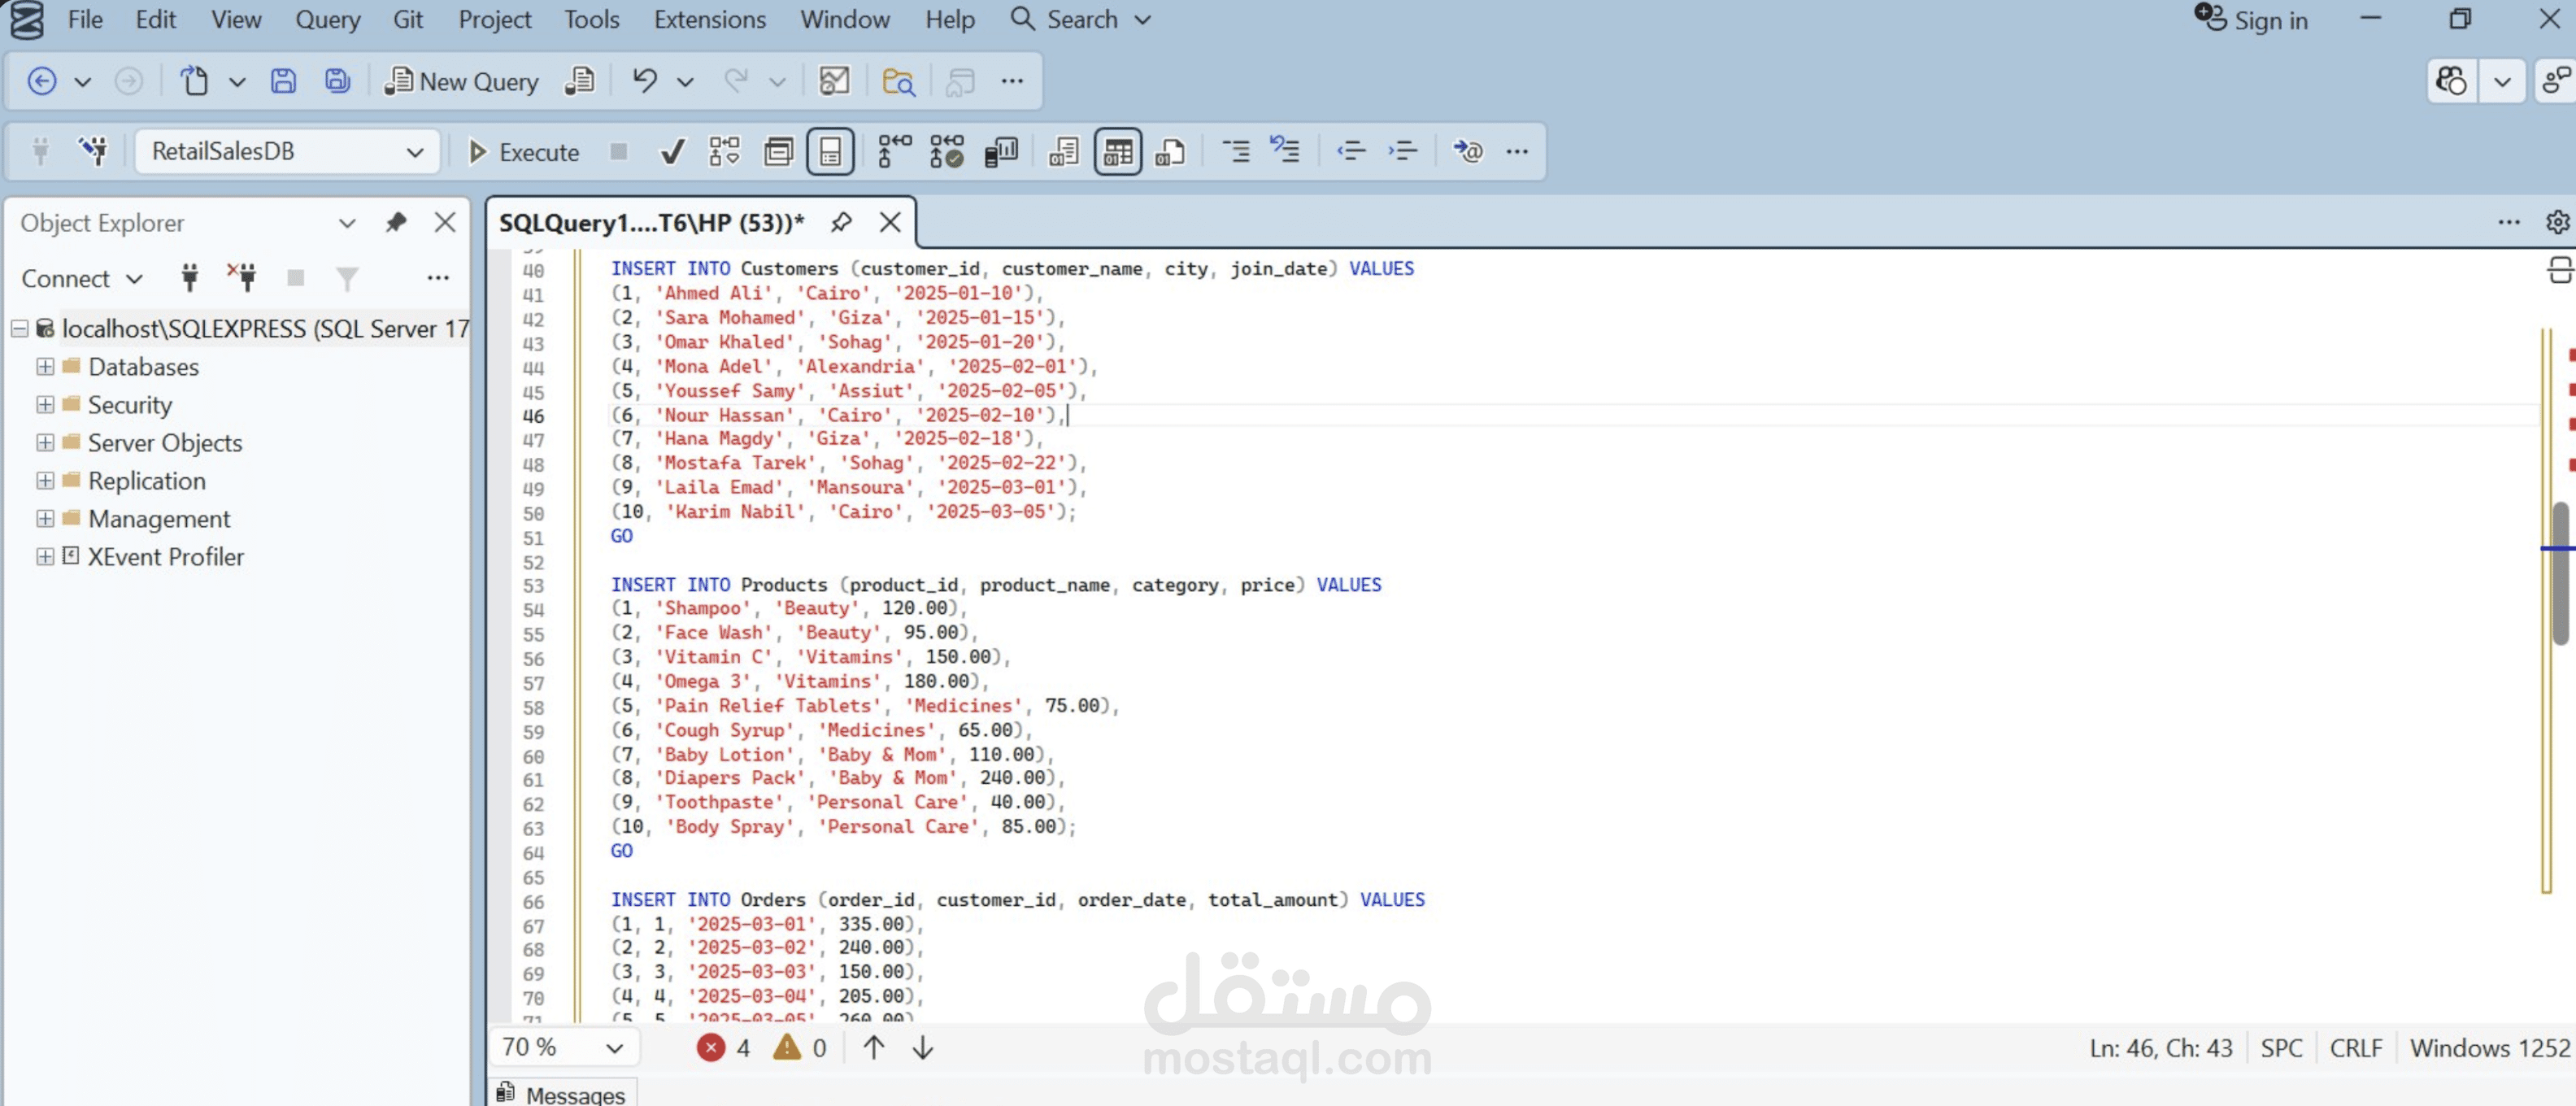Jump to next error arrow
2576x1106 pixels.
(x=923, y=1047)
